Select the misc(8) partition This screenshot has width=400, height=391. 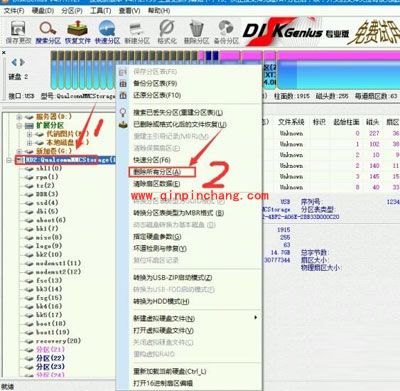(x=49, y=237)
